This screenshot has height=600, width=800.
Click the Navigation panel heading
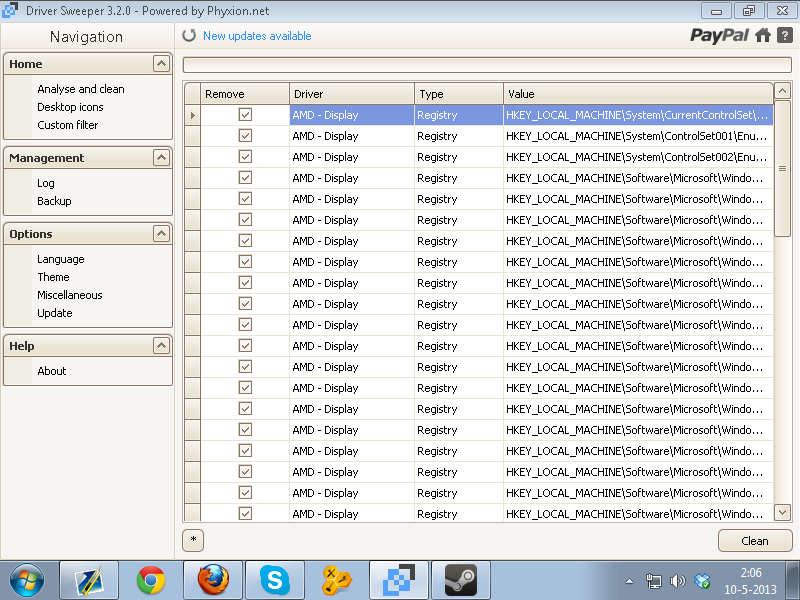[86, 37]
